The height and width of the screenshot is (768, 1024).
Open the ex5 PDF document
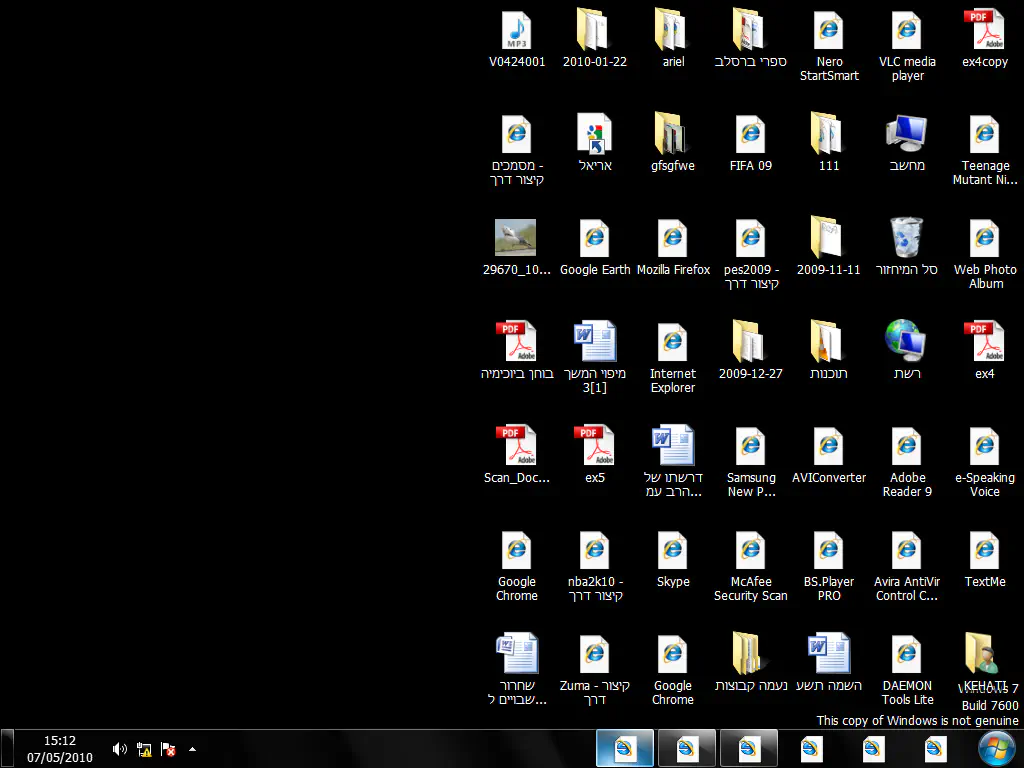[x=595, y=447]
